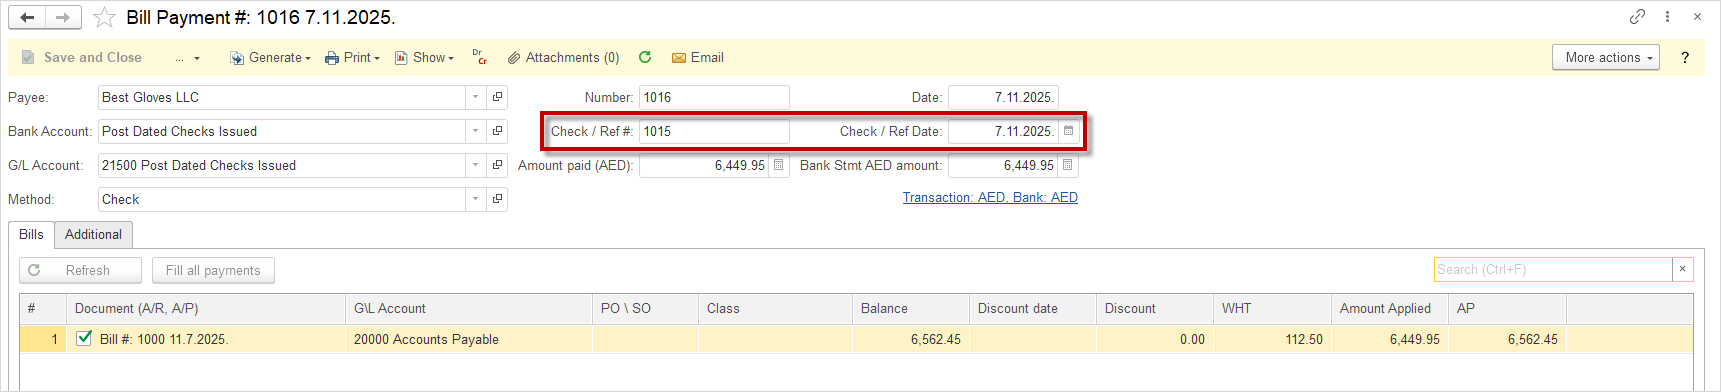Screen dimensions: 1721x392
Task: Click the Dr/Cr ledger entries icon
Action: coord(480,58)
